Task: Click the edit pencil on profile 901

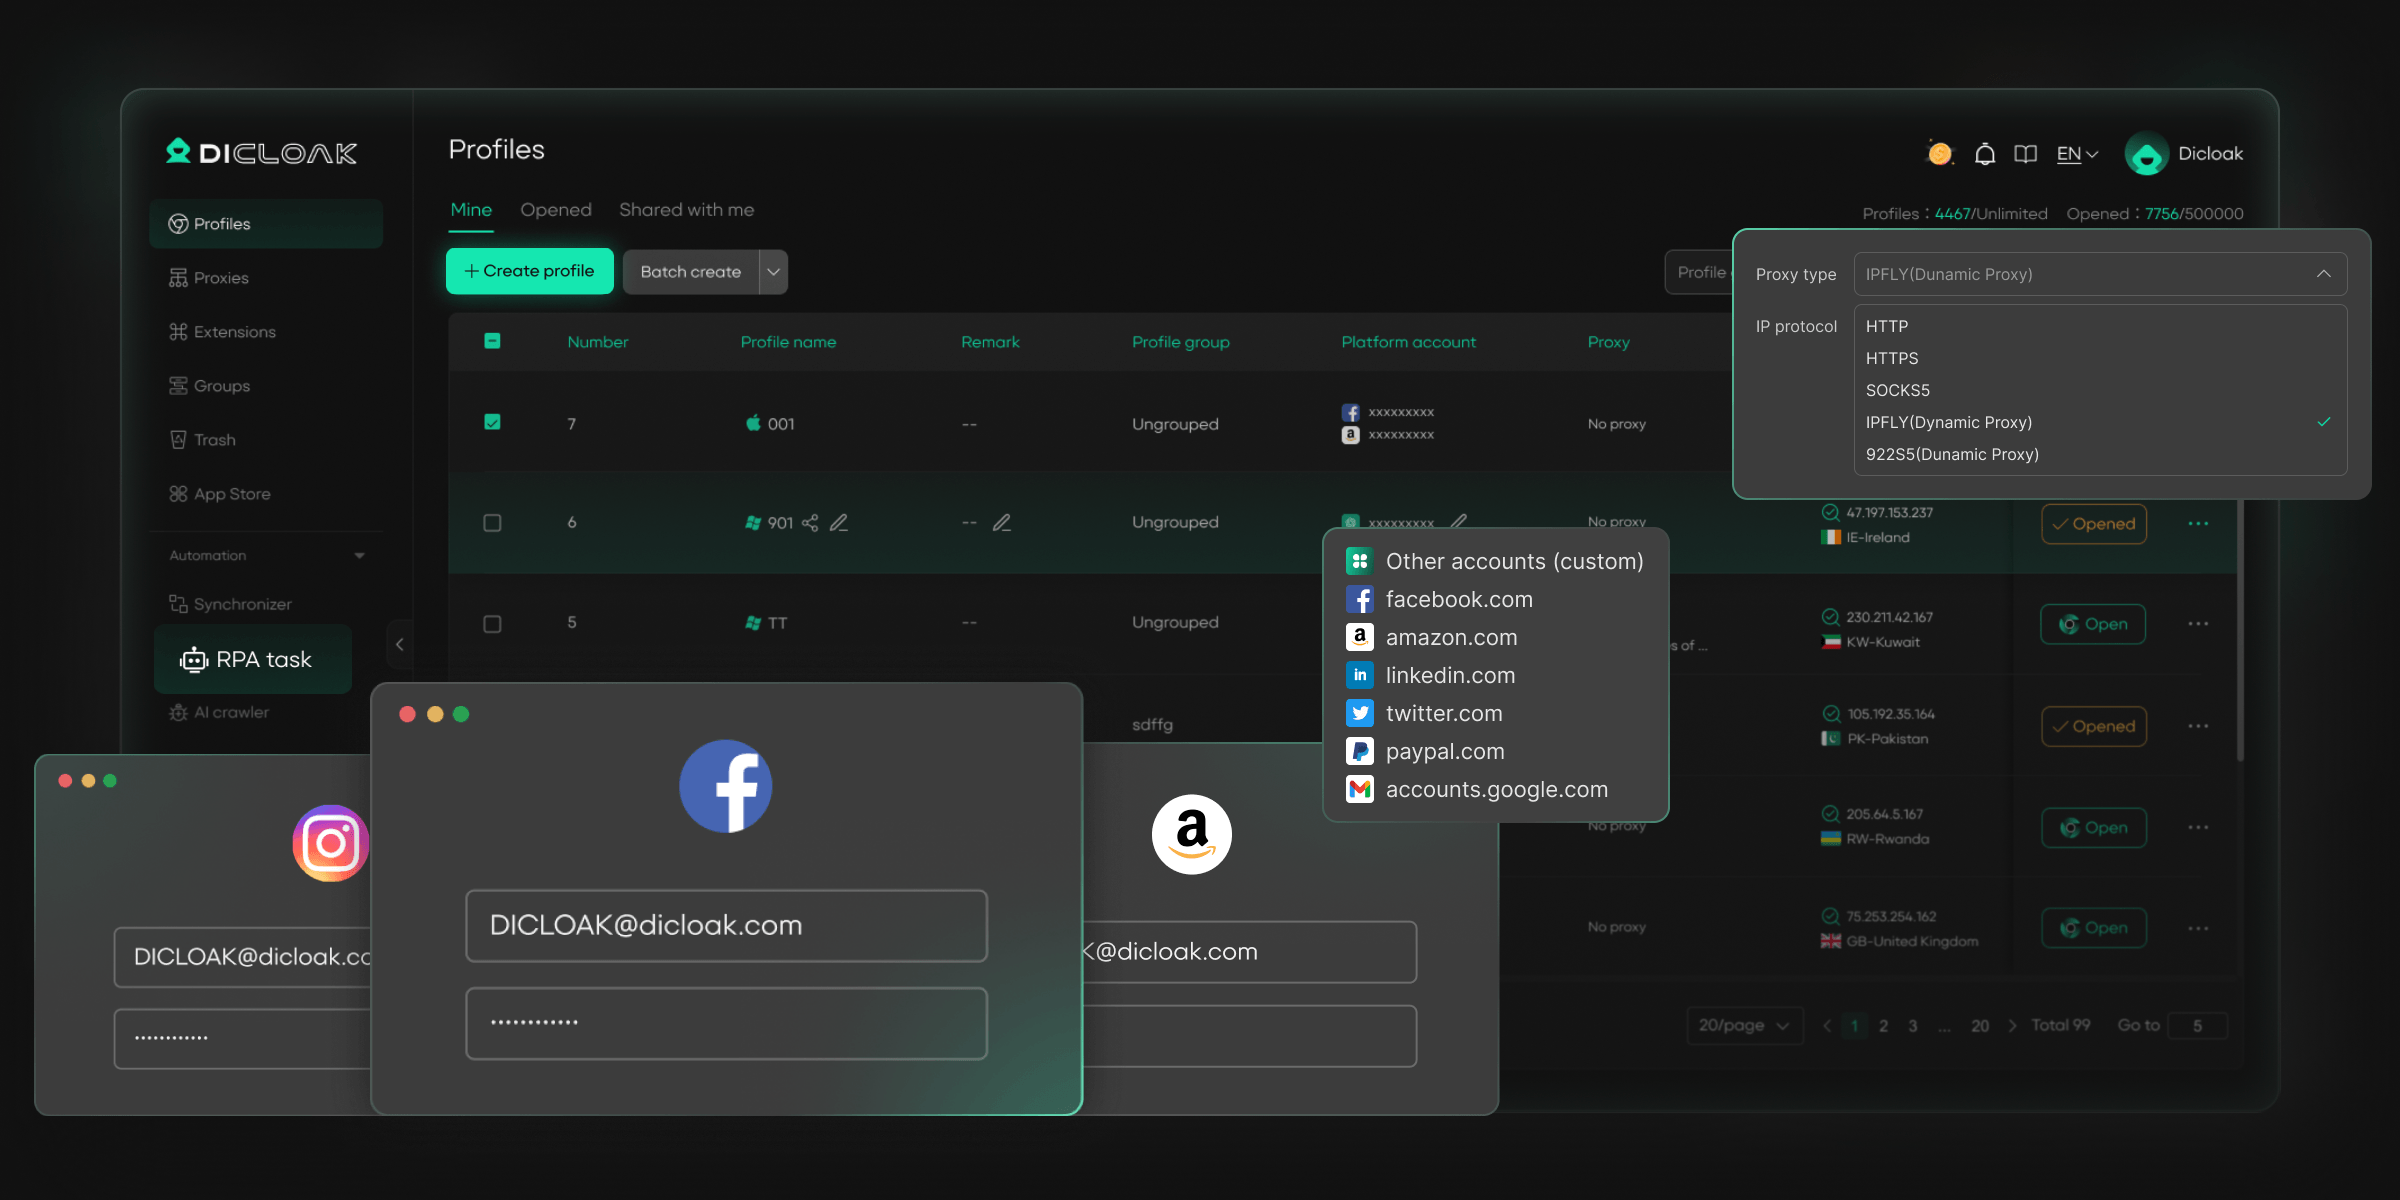Action: [839, 522]
